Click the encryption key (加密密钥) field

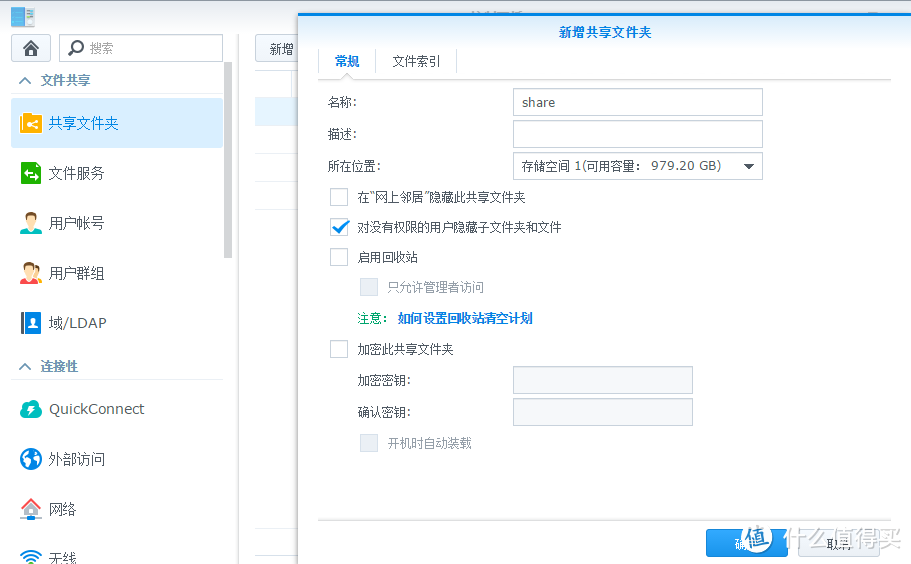click(x=602, y=380)
